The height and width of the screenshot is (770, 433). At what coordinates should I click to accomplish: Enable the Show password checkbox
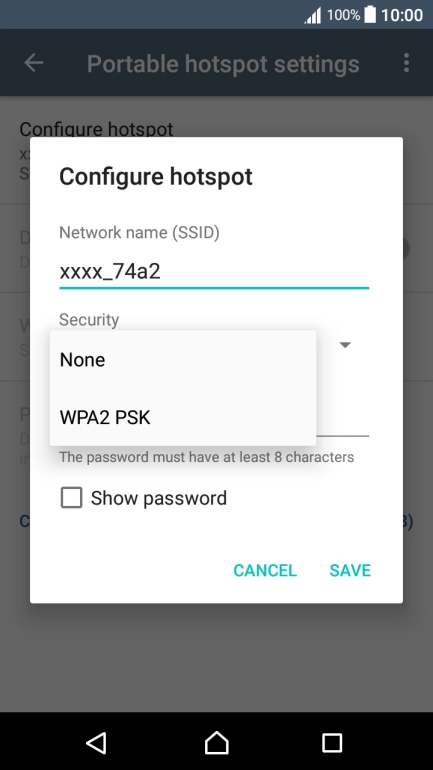coord(71,497)
